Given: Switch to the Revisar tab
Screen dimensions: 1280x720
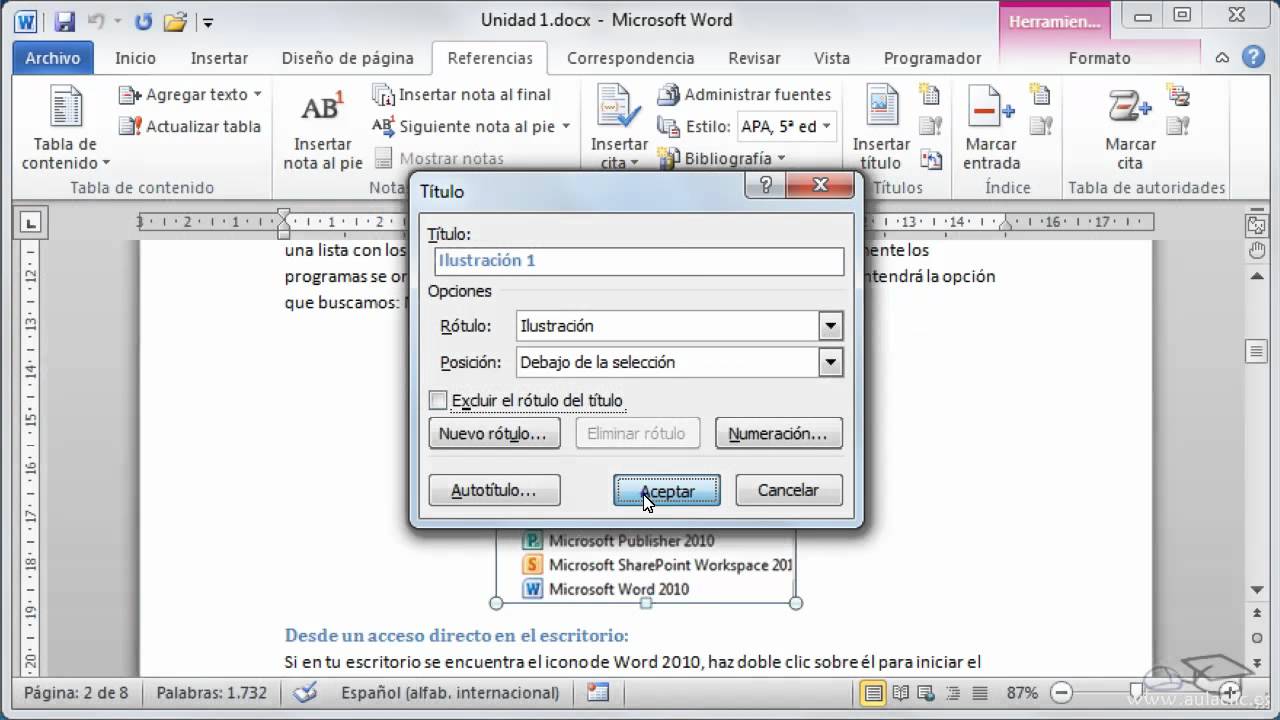Looking at the screenshot, I should (x=755, y=58).
